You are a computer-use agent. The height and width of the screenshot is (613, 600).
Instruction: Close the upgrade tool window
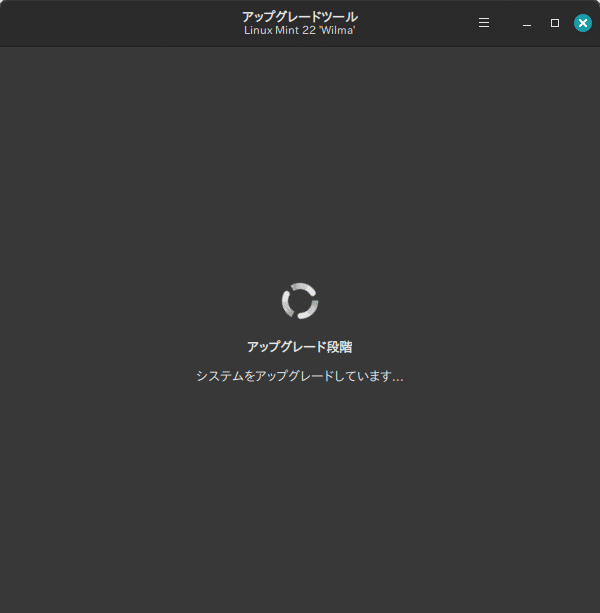[x=582, y=23]
